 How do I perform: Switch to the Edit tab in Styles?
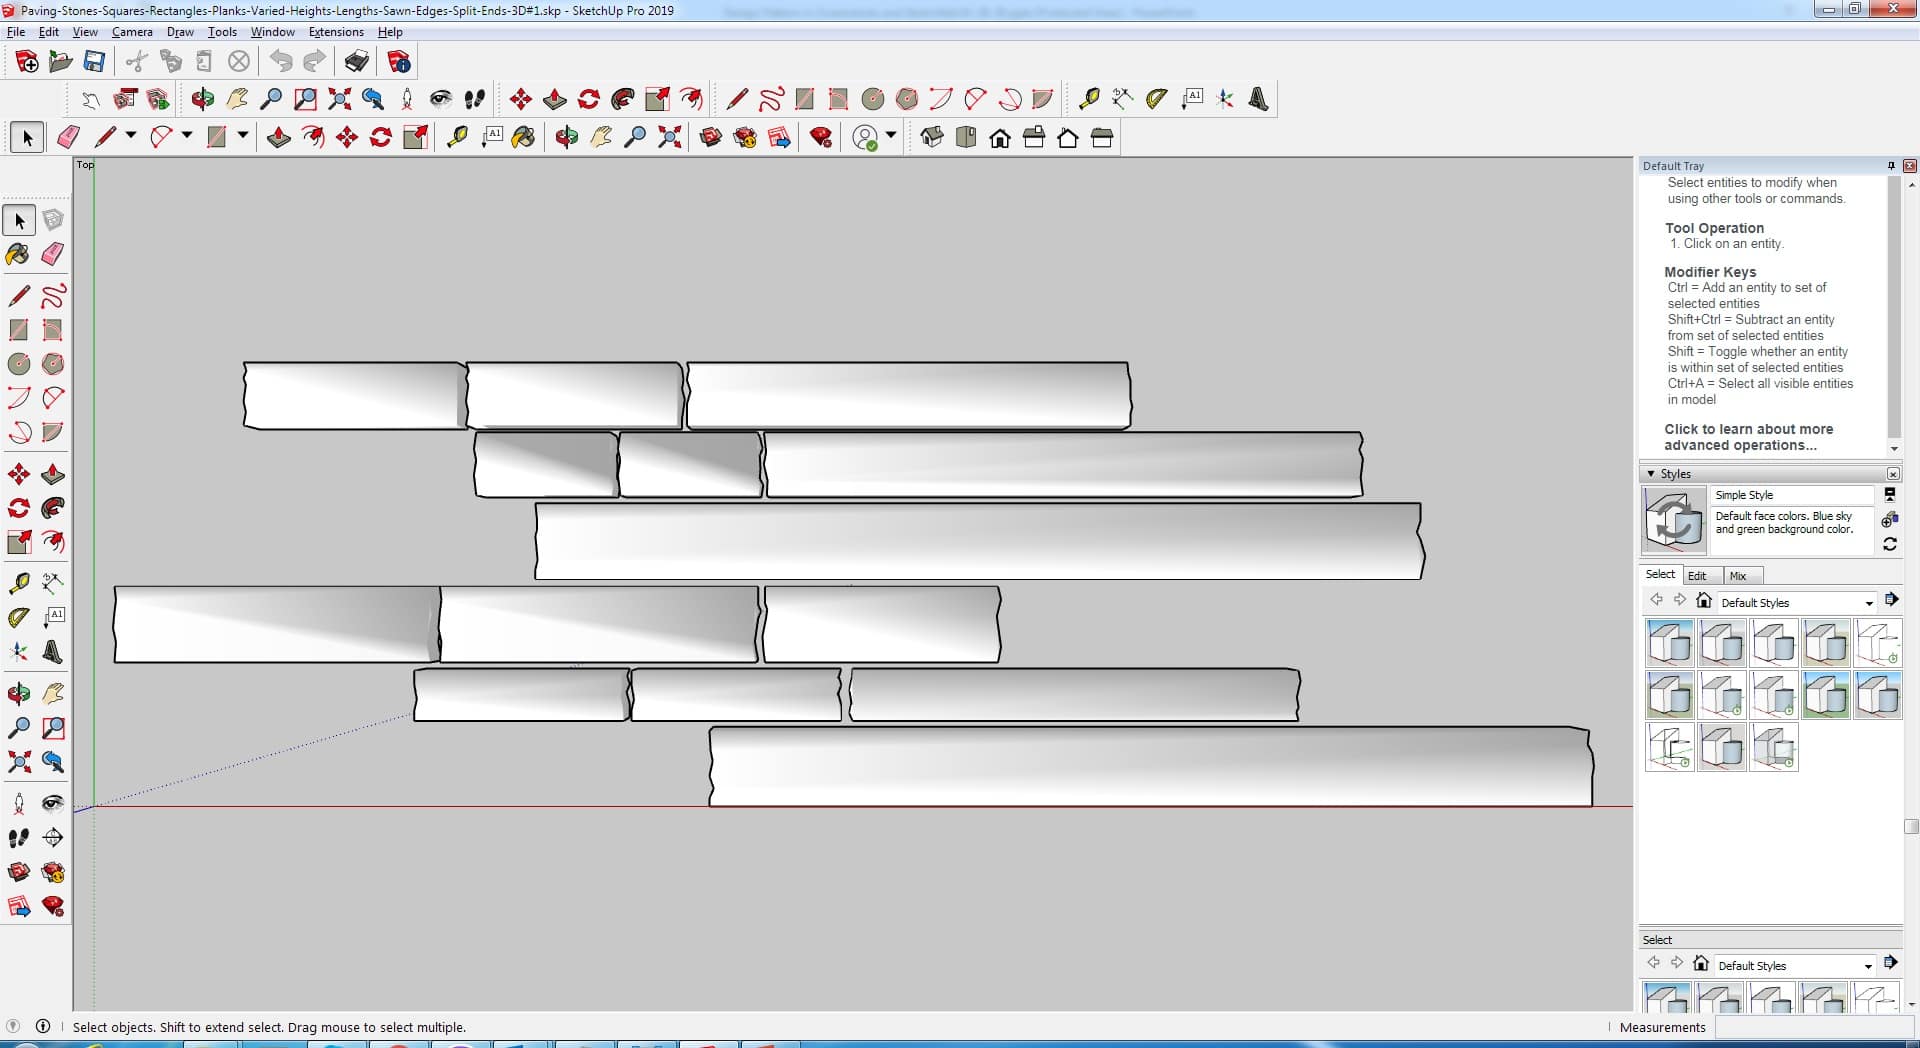point(1697,576)
